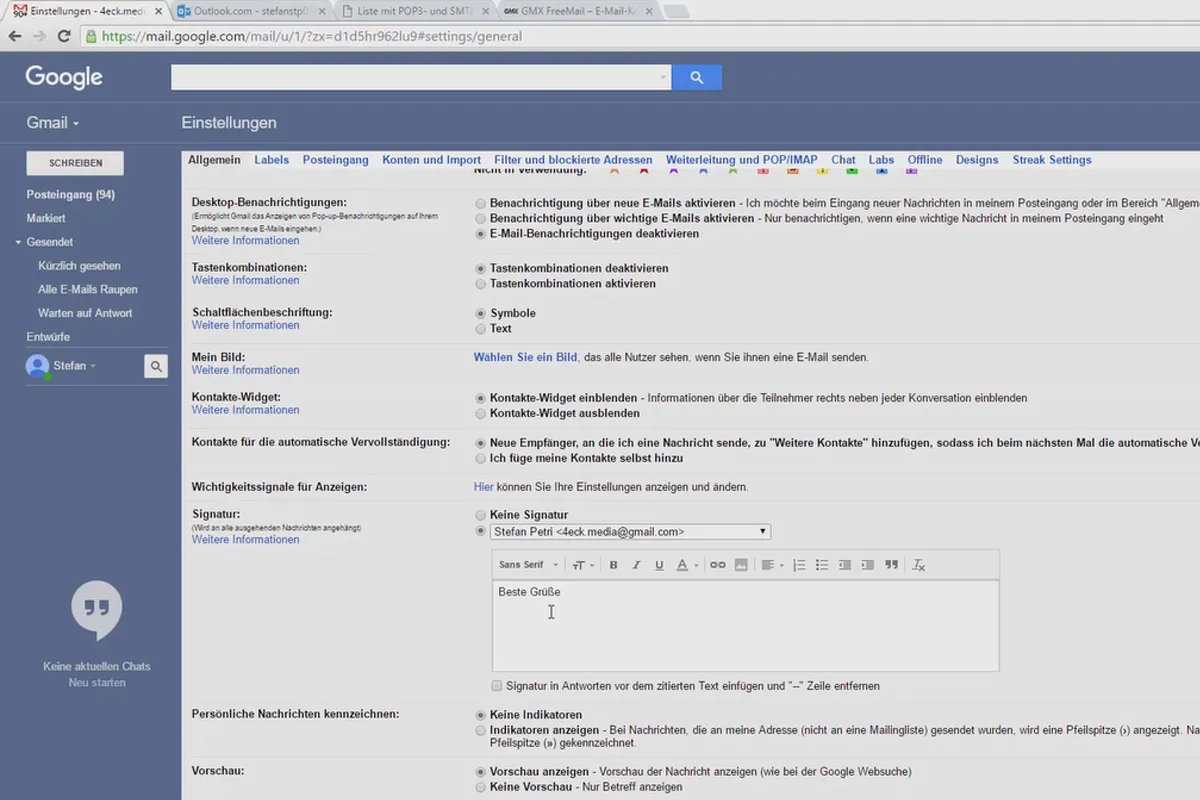1200x800 pixels.
Task: Open the Offline settings tab
Action: click(x=925, y=160)
